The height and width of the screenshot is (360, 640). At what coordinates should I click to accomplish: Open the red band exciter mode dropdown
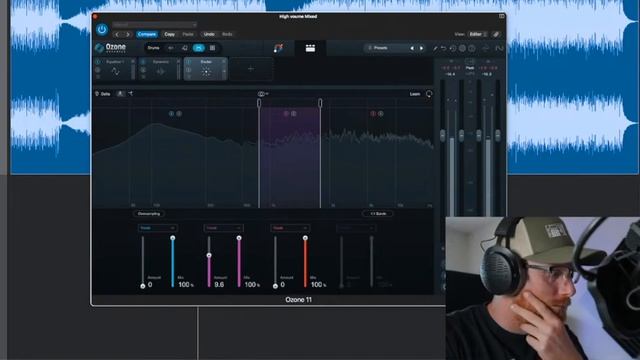290,228
